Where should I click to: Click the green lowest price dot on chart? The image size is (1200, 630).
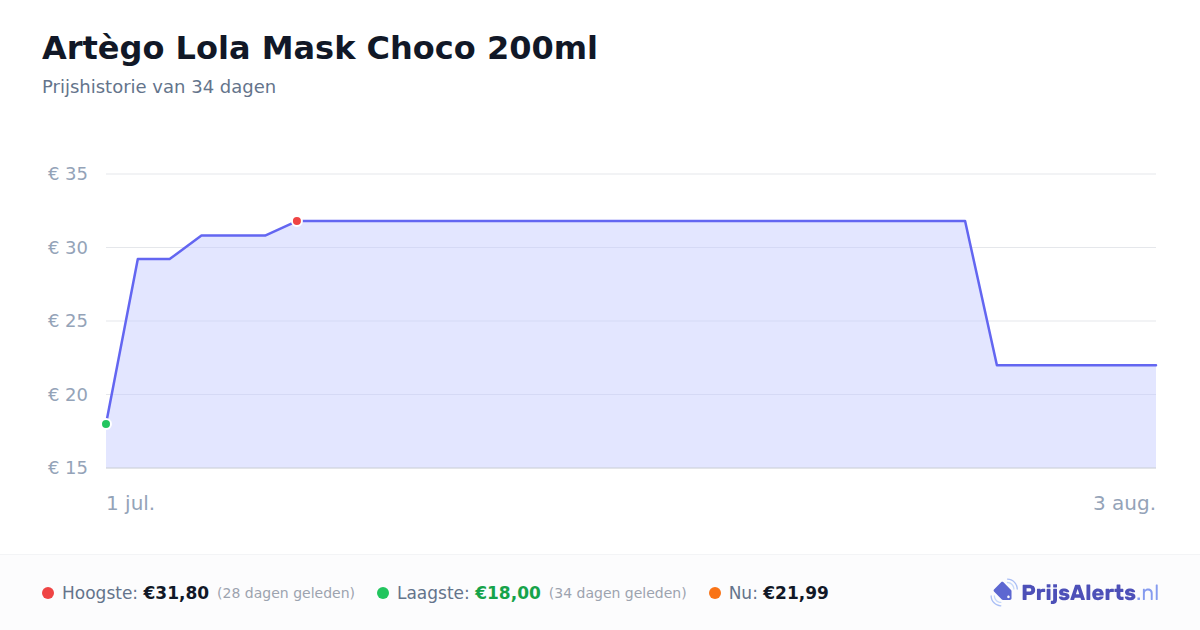tap(106, 424)
